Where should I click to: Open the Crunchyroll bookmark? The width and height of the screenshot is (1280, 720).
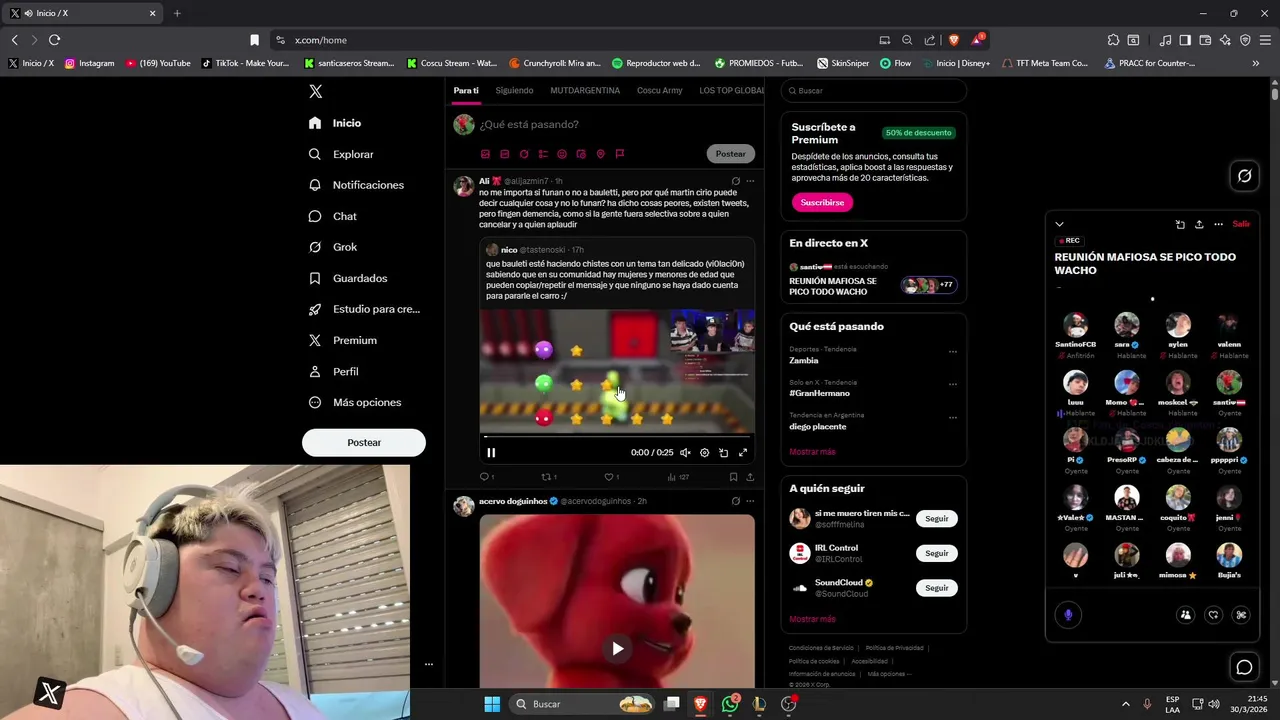554,63
